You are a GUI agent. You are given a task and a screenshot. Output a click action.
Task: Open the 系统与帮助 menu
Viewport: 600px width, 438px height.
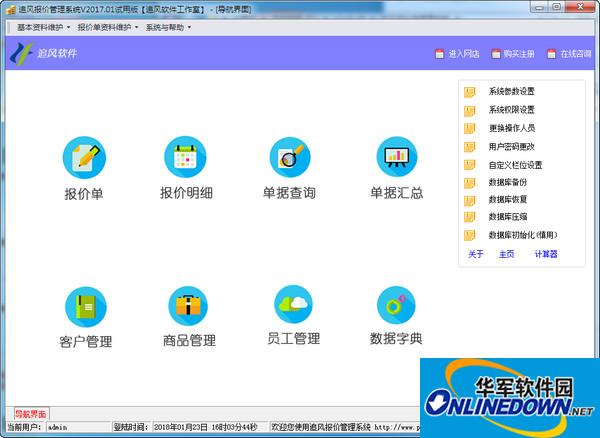168,28
